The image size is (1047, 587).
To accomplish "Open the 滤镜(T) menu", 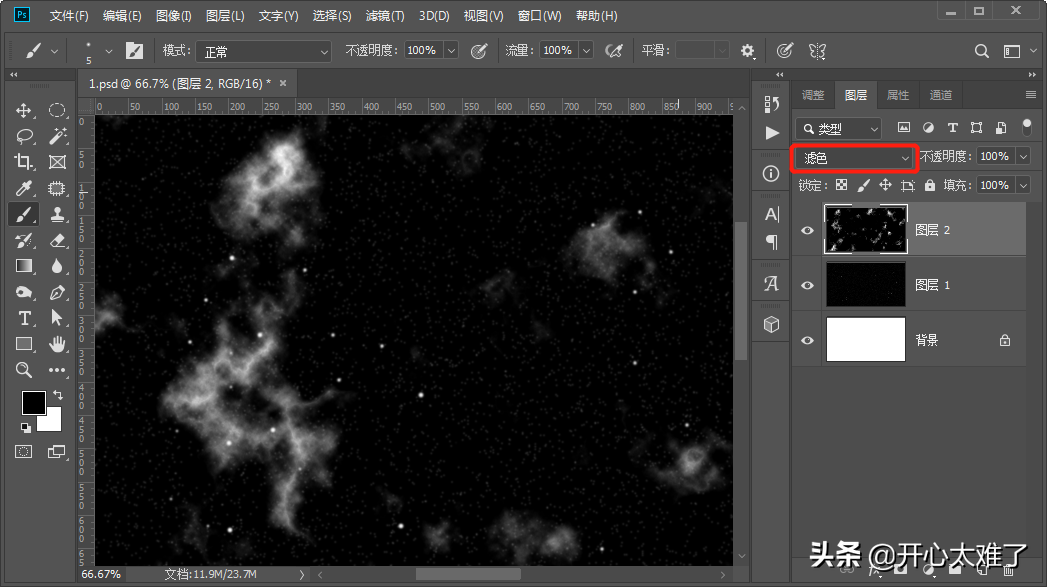I will click(x=385, y=16).
